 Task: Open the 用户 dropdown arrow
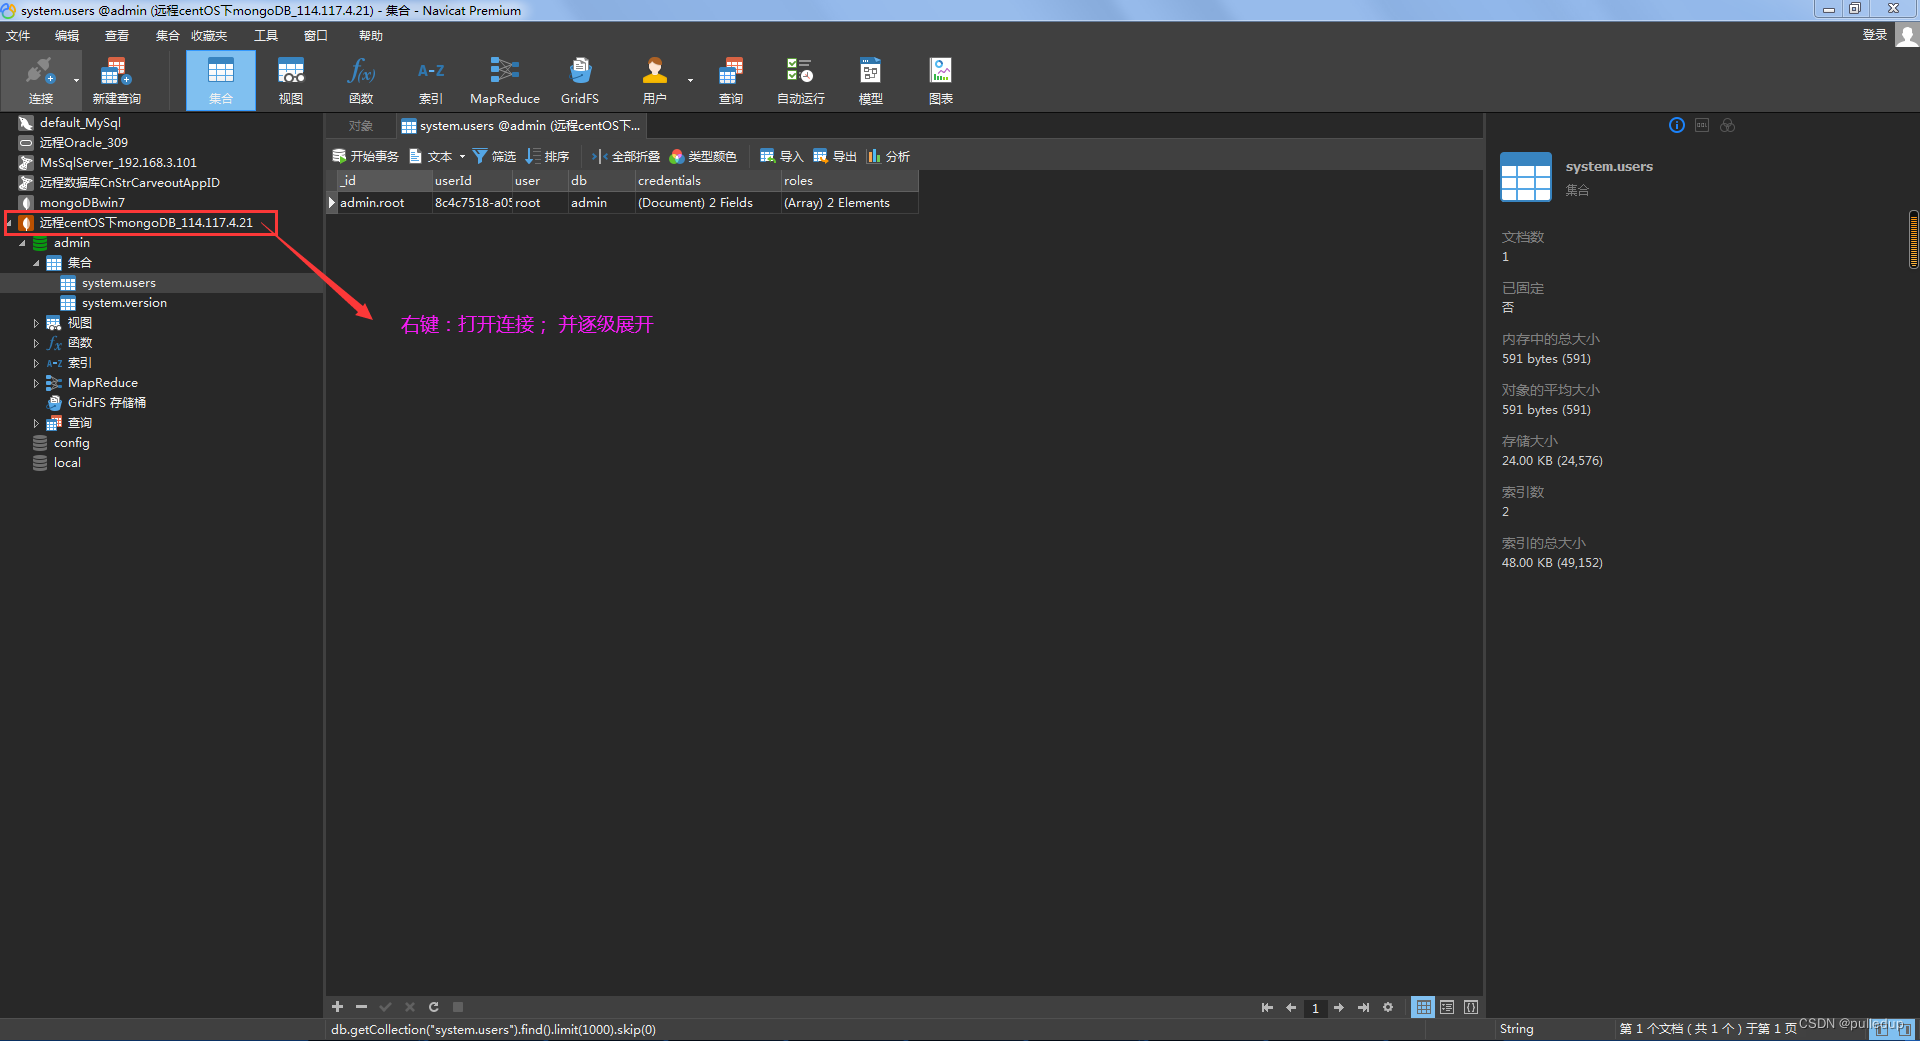(x=690, y=80)
